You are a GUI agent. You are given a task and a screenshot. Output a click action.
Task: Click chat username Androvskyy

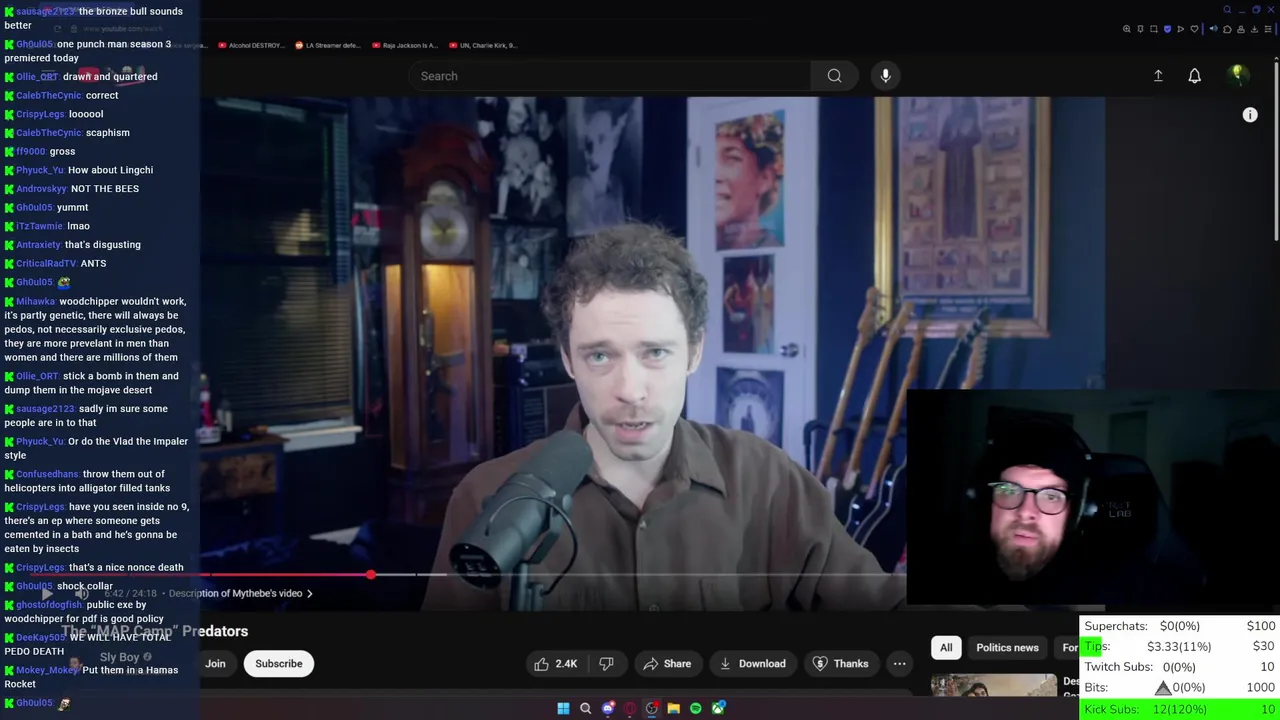(41, 189)
